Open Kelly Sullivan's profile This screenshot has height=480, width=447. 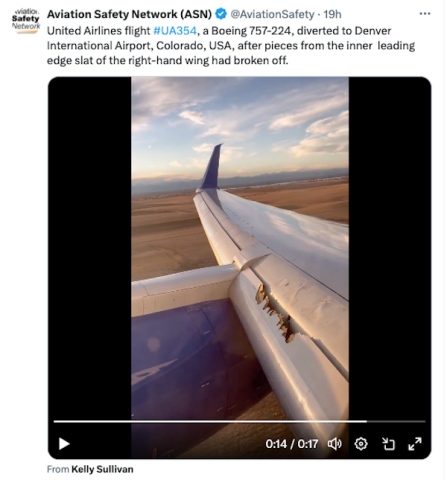(x=102, y=469)
